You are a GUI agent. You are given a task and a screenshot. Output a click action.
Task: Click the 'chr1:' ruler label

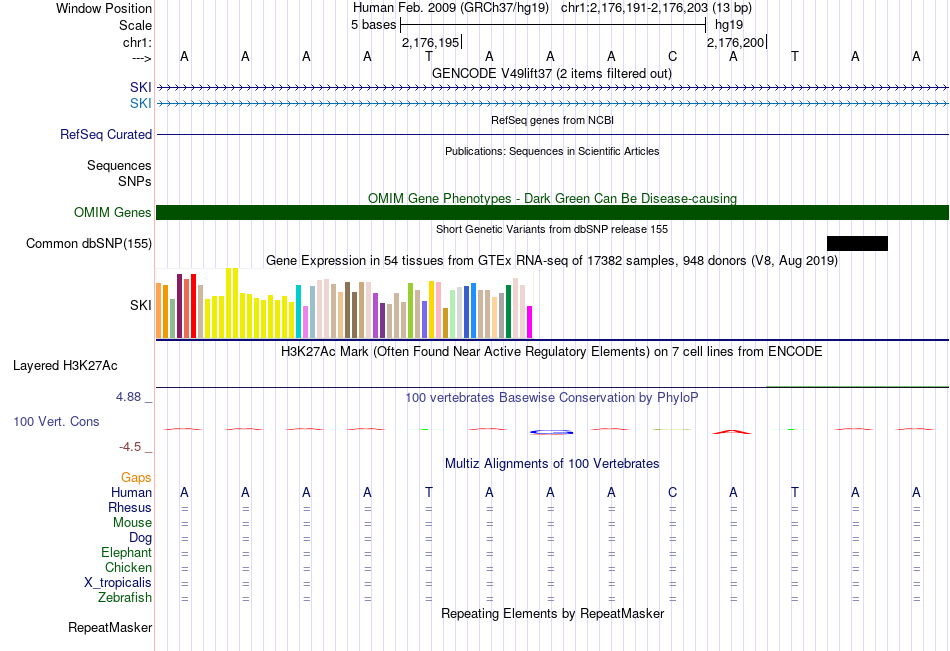[137, 42]
